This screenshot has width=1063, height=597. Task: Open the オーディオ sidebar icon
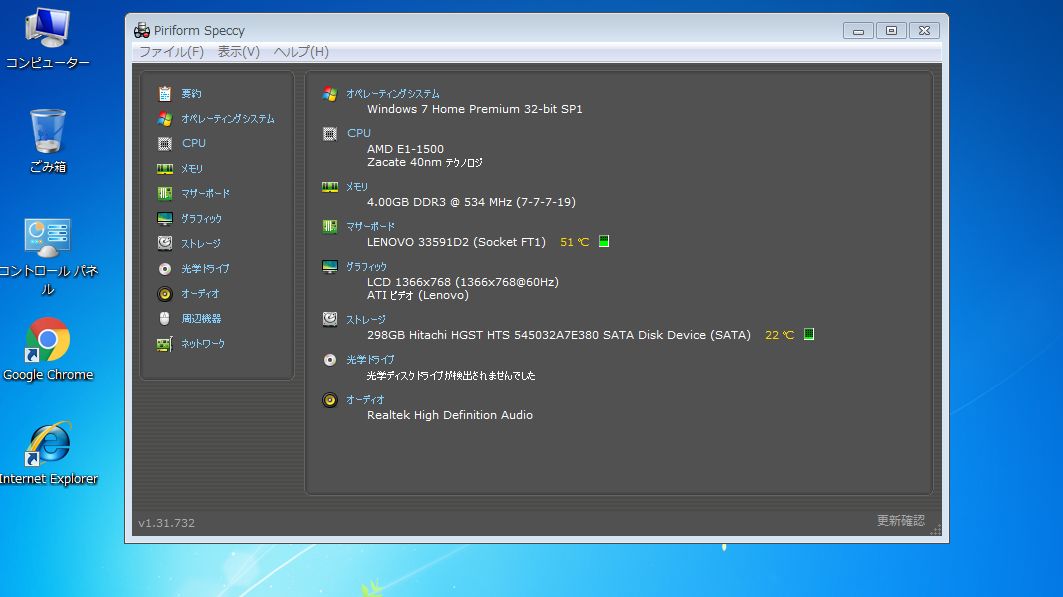[164, 293]
